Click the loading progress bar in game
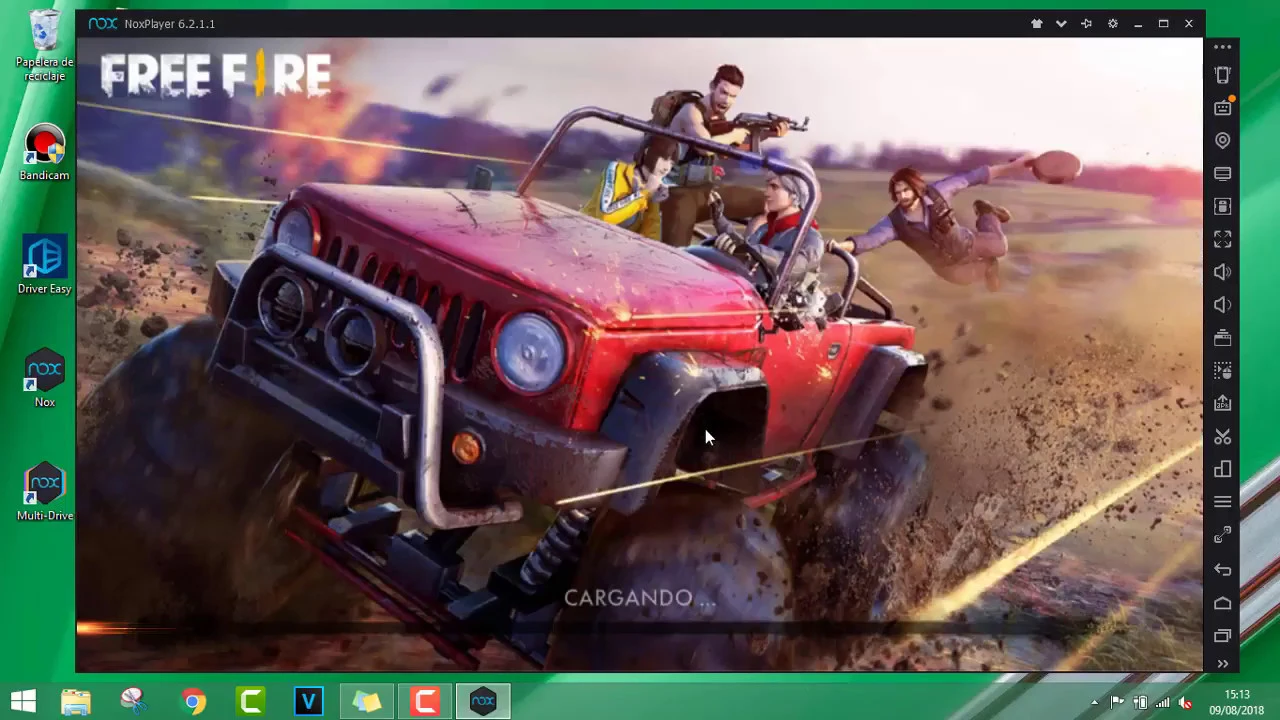 (x=640, y=629)
